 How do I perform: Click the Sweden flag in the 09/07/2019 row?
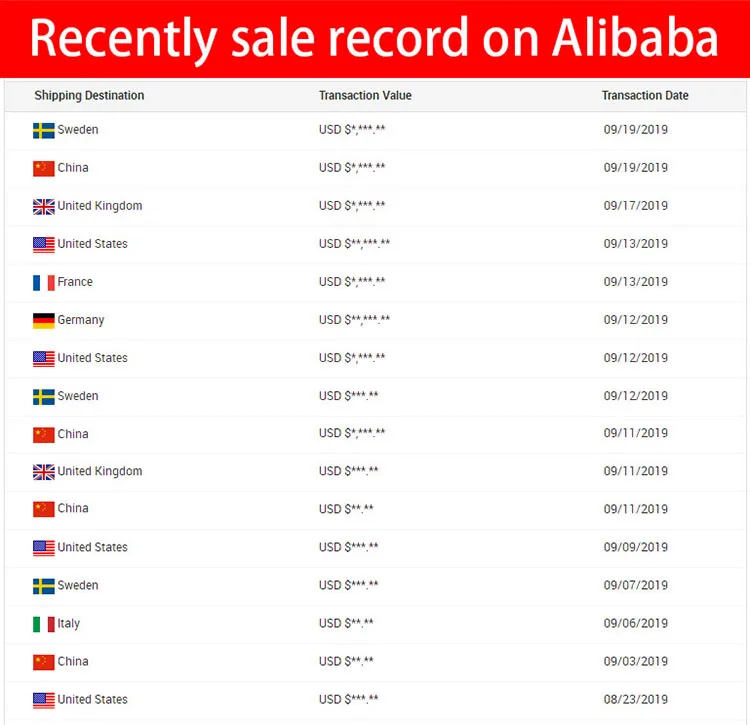(x=43, y=586)
